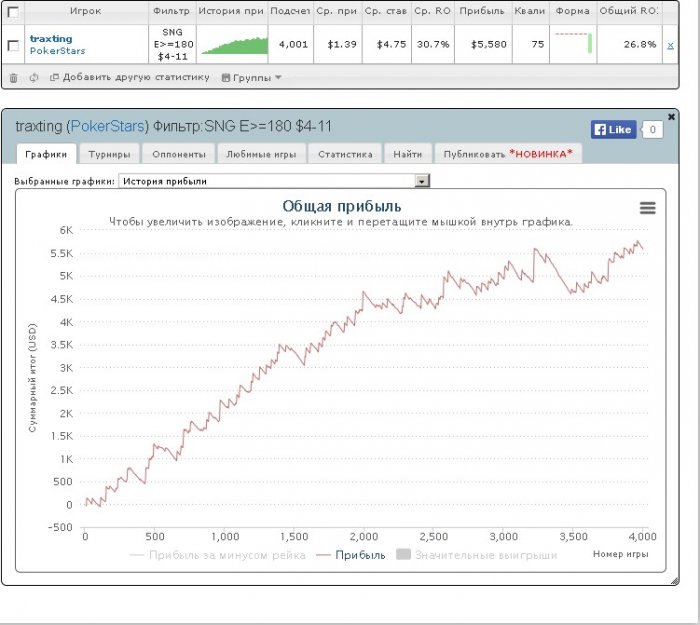Click the Facebook Like button

coord(613,129)
